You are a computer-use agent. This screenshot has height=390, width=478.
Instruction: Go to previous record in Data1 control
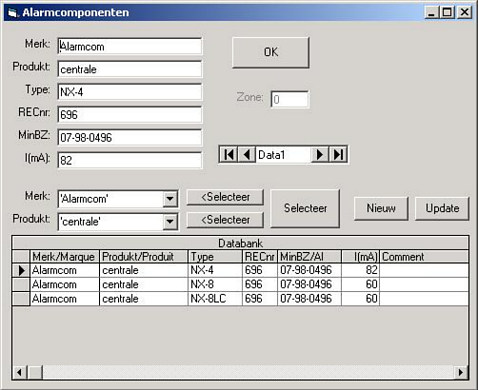click(247, 155)
